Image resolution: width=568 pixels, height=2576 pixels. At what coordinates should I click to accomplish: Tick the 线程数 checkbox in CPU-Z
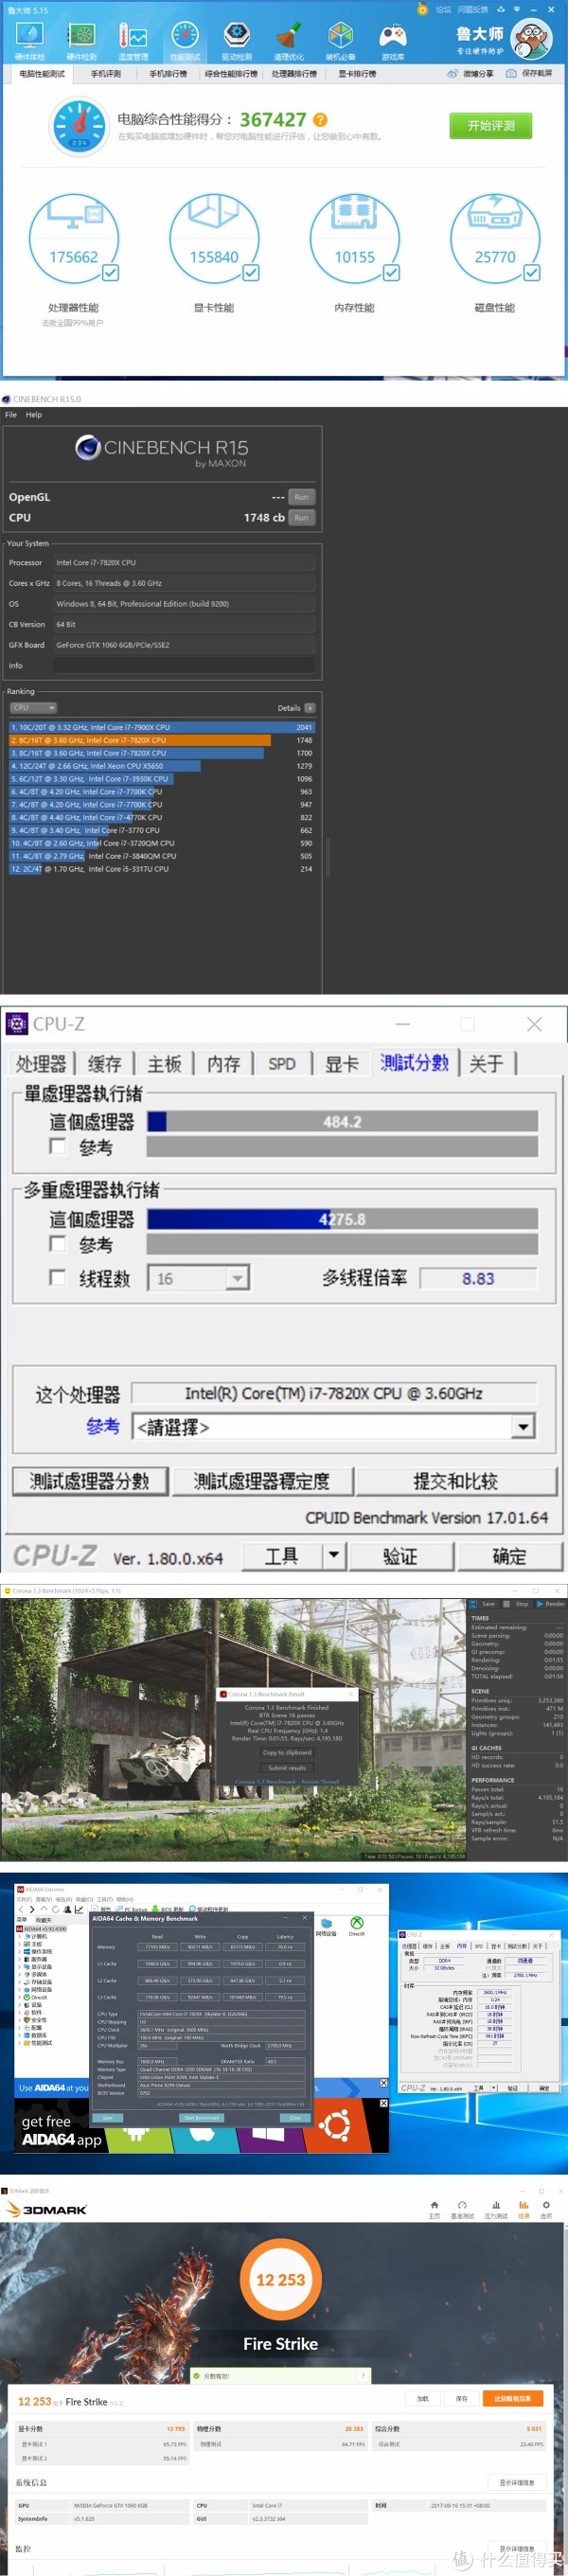pyautogui.click(x=58, y=1277)
